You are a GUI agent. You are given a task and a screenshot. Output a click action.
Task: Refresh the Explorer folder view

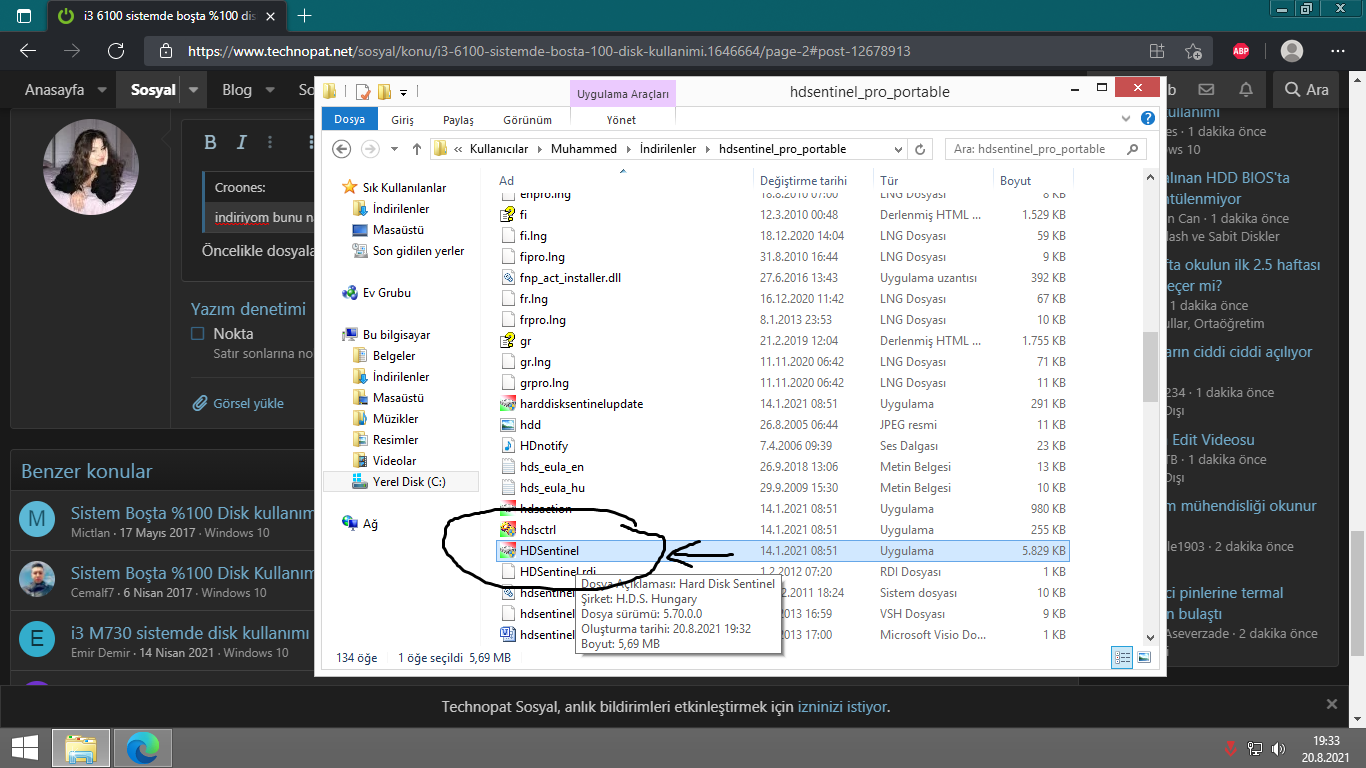(922, 149)
